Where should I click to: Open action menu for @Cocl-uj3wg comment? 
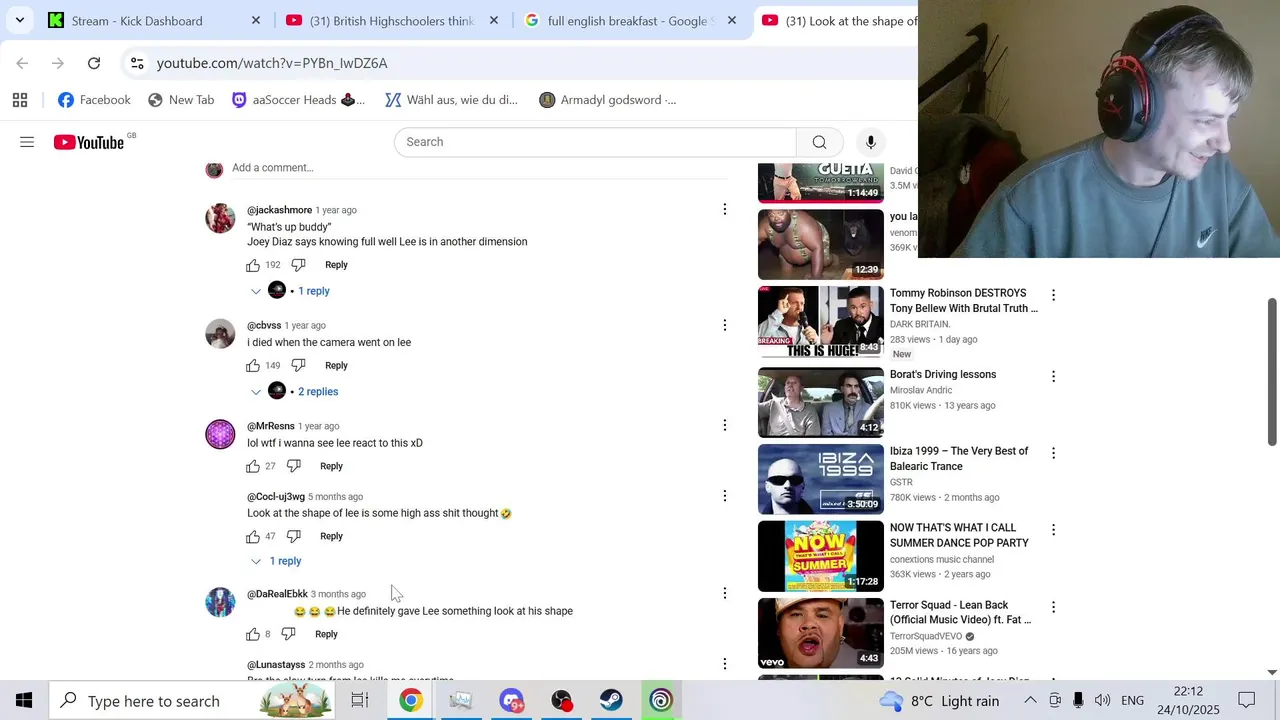tap(725, 496)
